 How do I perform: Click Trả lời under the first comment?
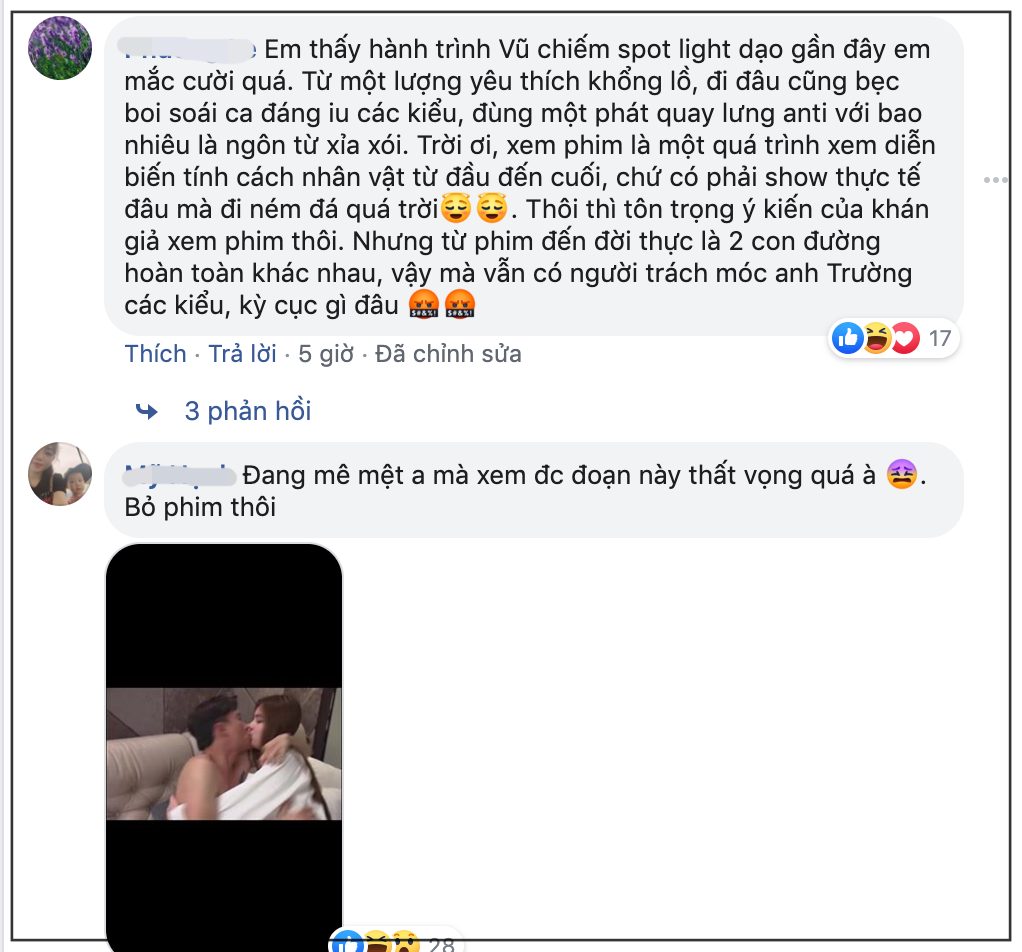coord(242,354)
